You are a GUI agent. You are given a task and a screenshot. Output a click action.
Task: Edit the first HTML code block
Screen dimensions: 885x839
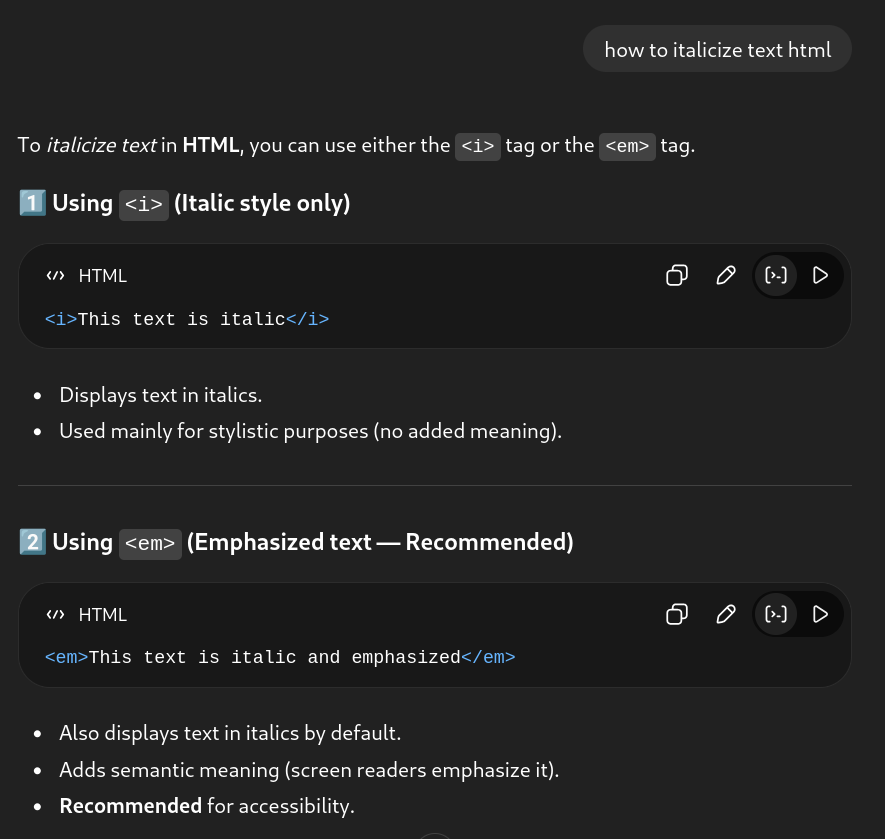pos(726,276)
